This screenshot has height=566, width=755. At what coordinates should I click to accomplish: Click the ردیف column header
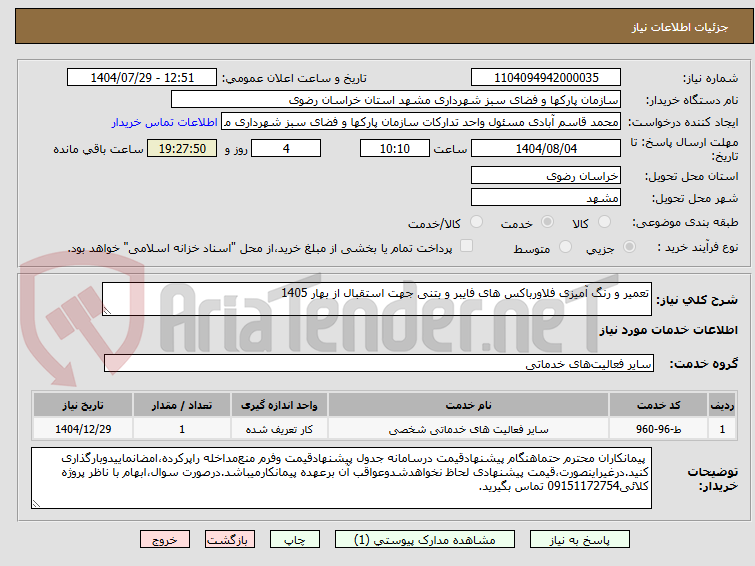tap(722, 405)
